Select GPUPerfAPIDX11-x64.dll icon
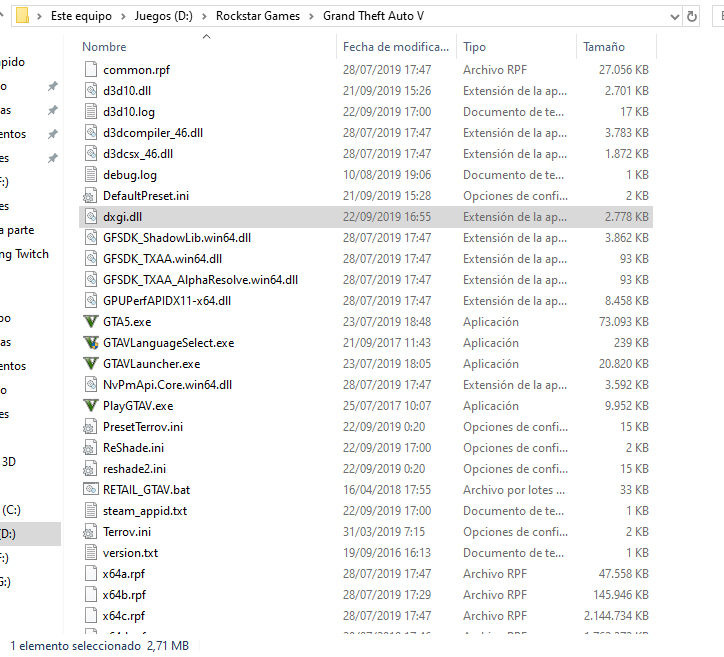 coord(91,301)
